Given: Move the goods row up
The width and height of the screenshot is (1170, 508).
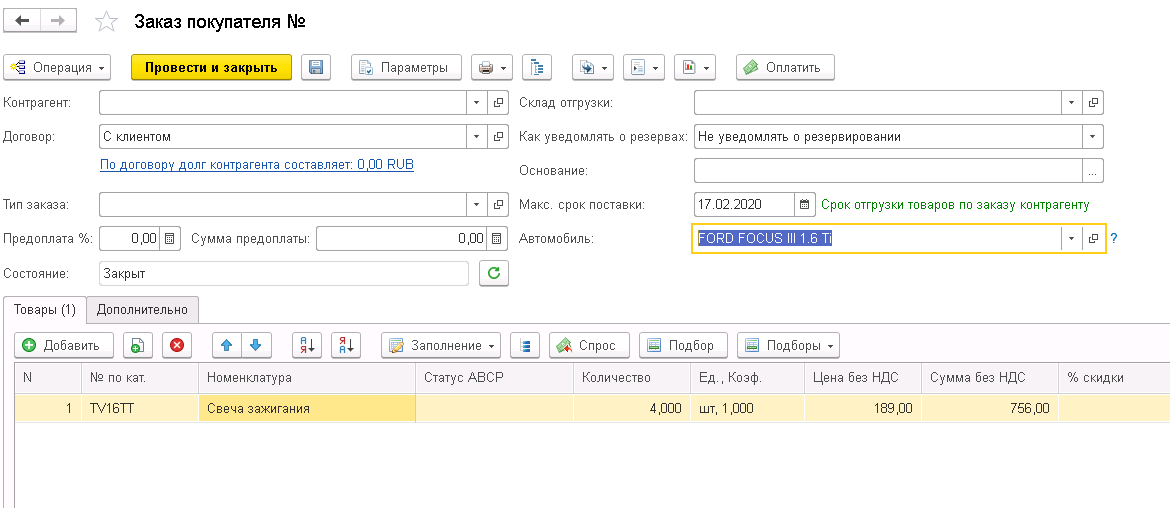Looking at the screenshot, I should [x=227, y=345].
